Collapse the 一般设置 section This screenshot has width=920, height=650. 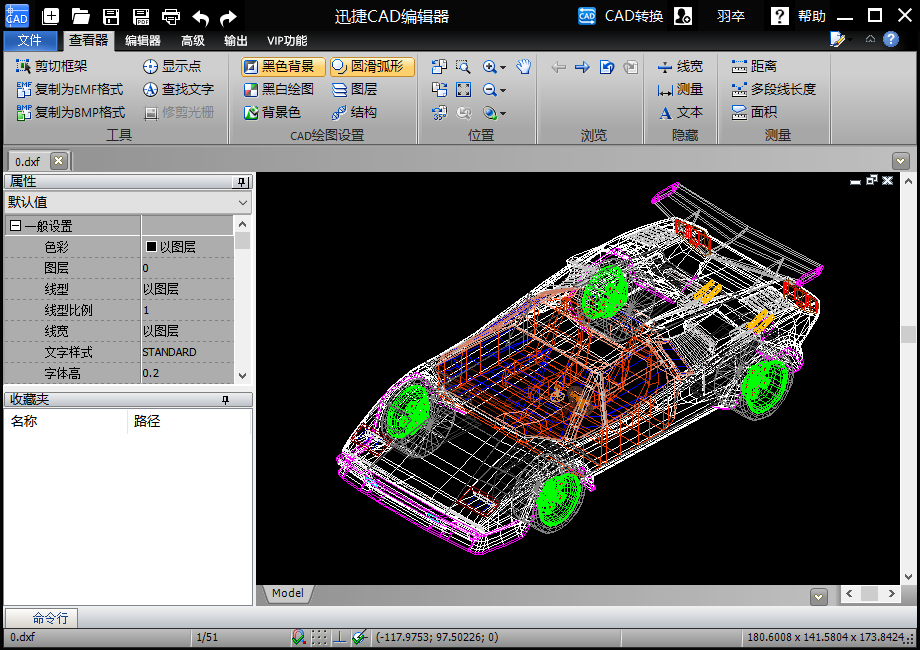16,226
